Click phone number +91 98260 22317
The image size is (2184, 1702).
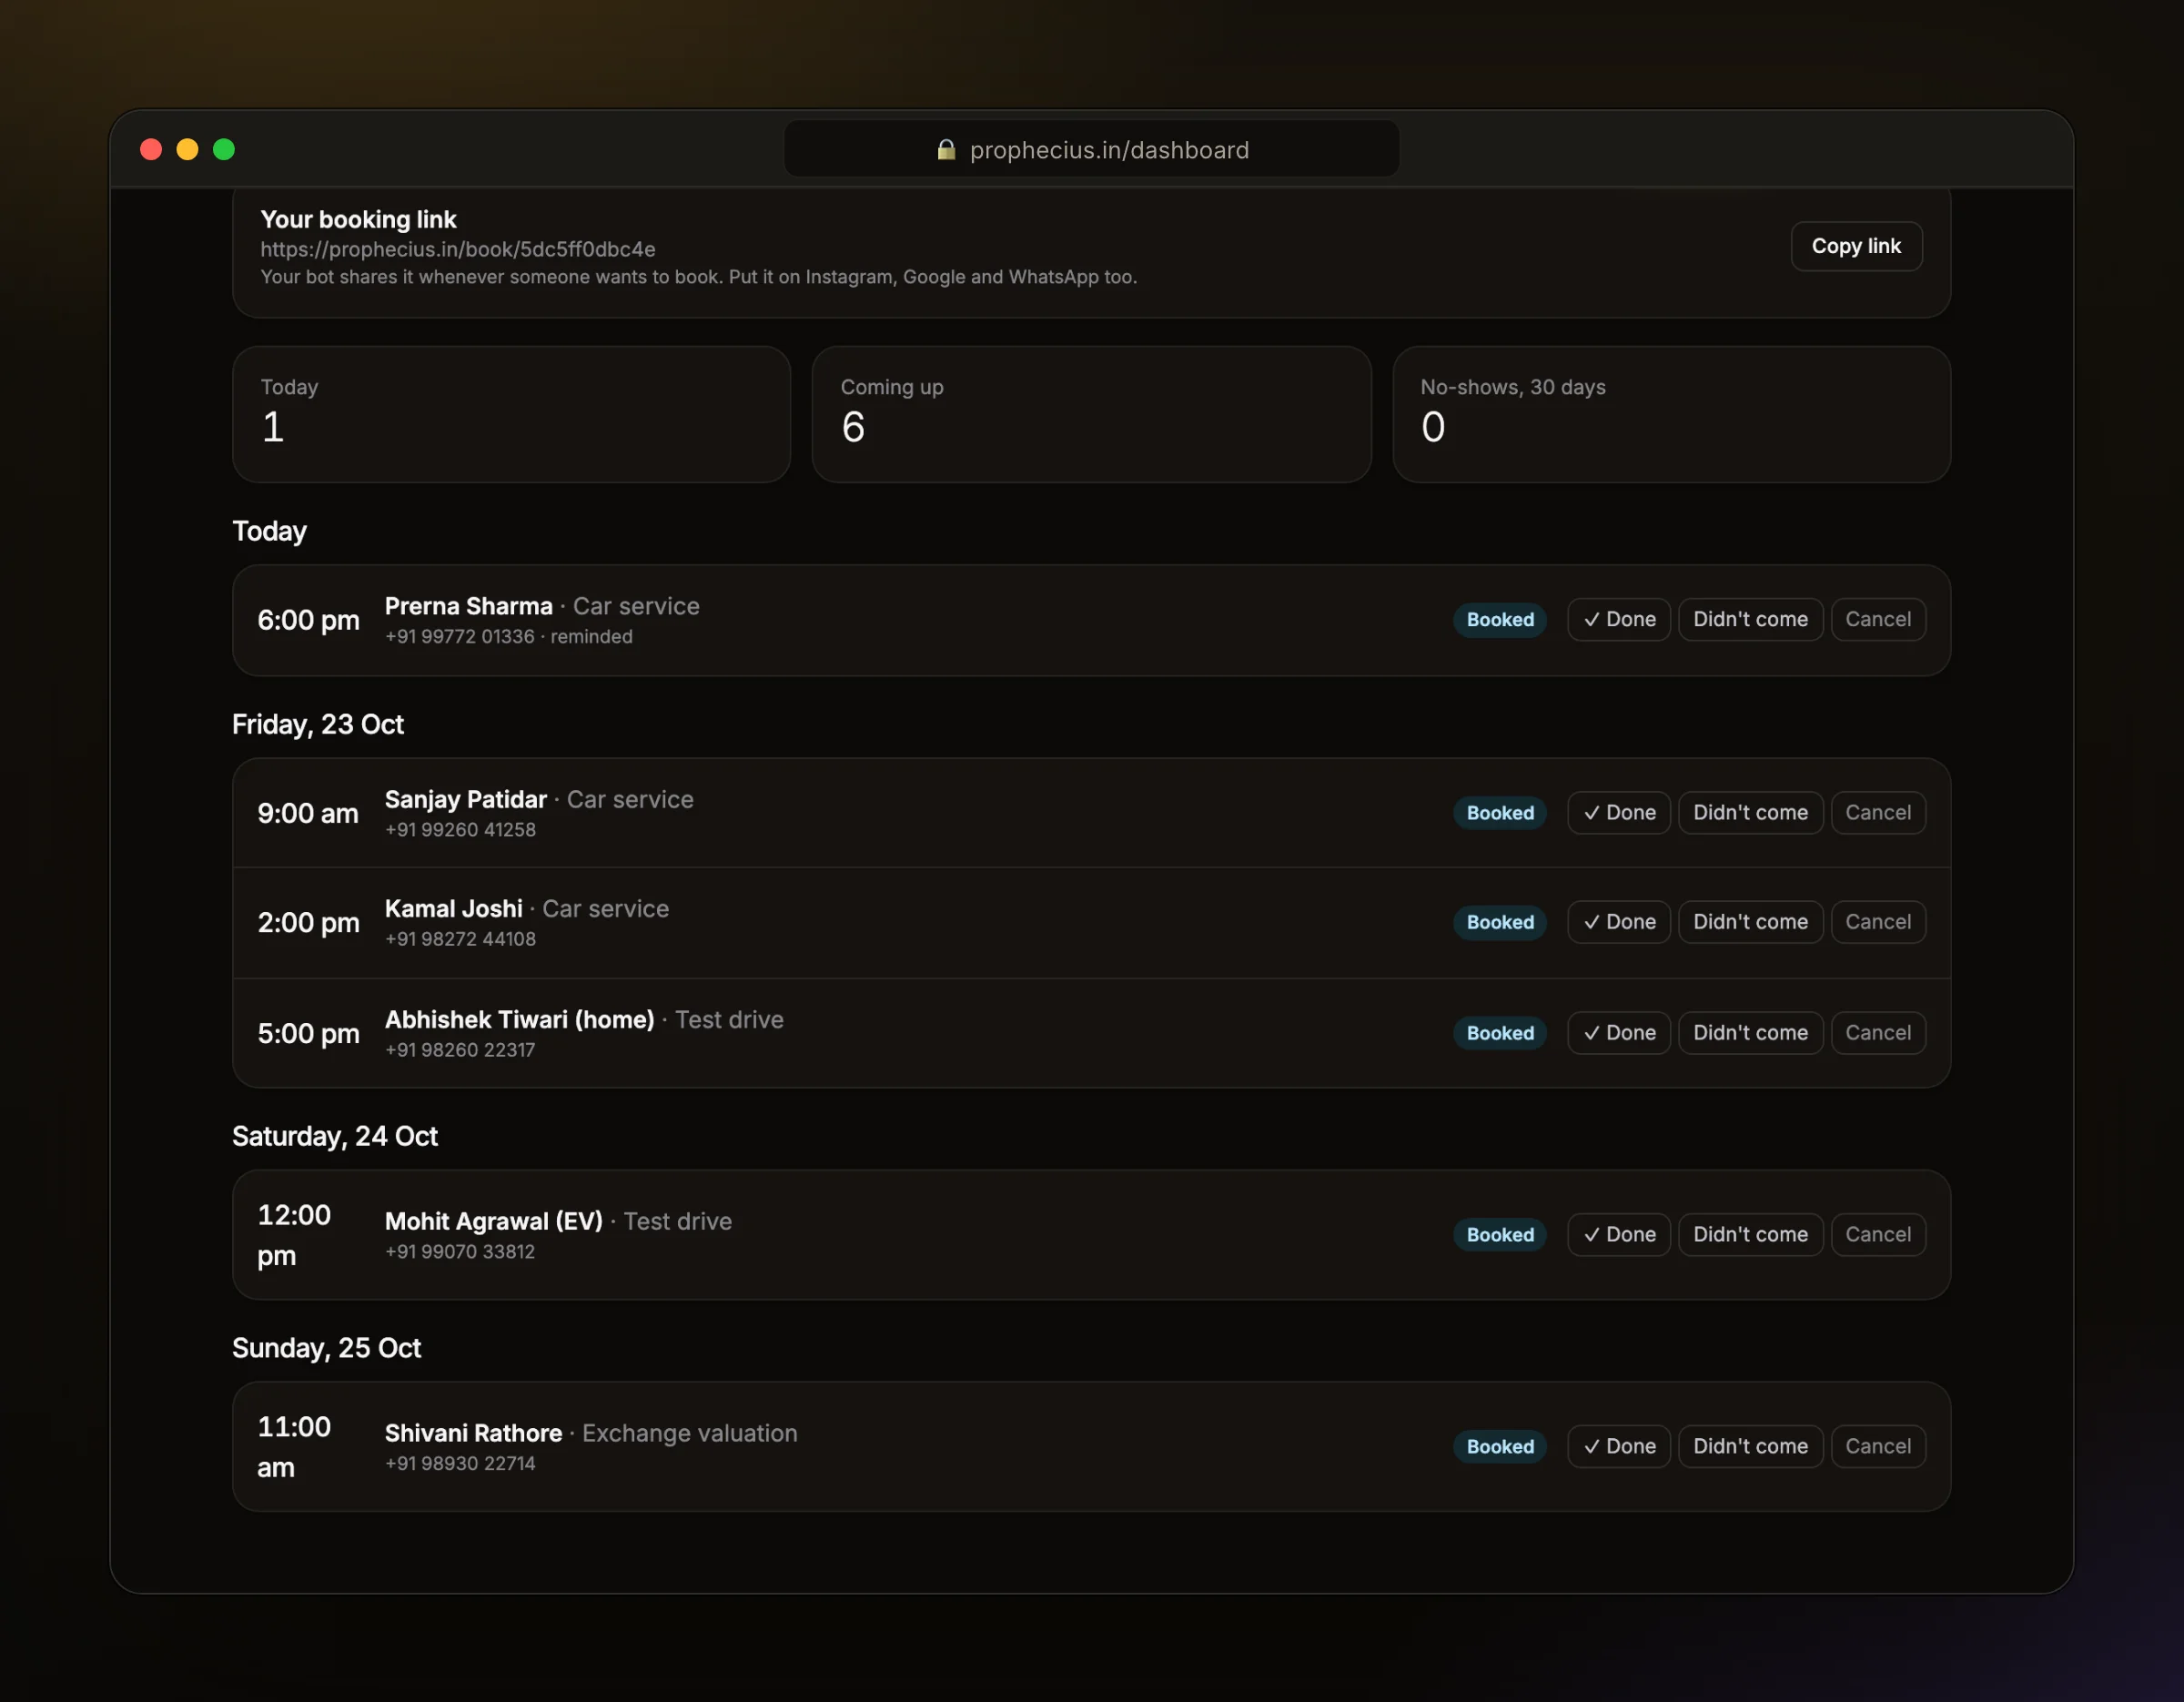point(460,1050)
